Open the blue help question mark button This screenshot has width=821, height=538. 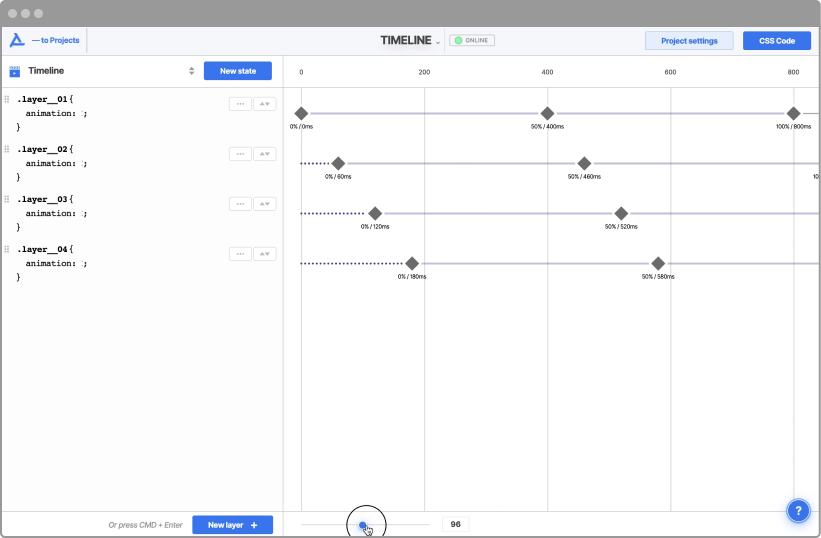point(798,510)
